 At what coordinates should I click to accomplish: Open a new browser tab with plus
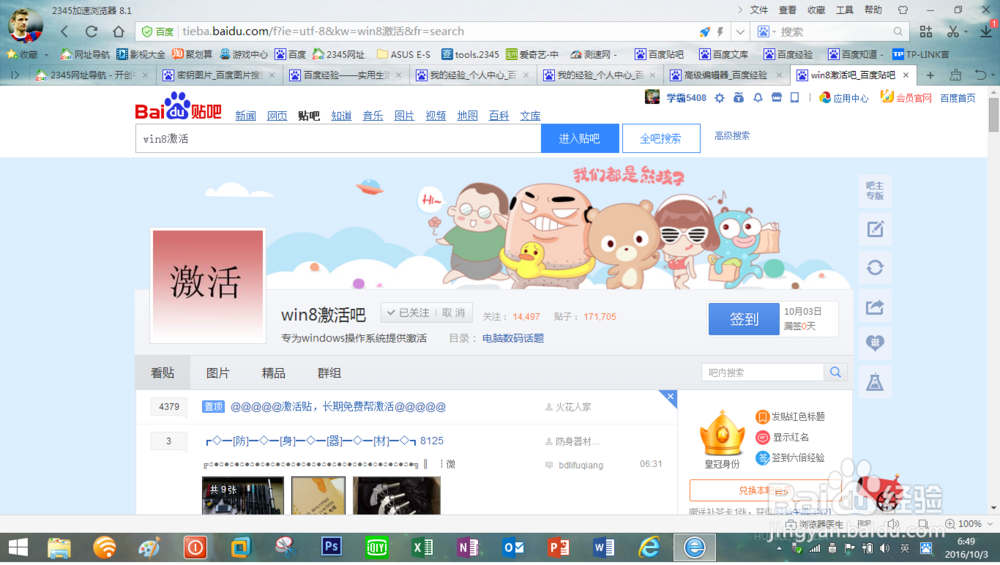pos(930,75)
